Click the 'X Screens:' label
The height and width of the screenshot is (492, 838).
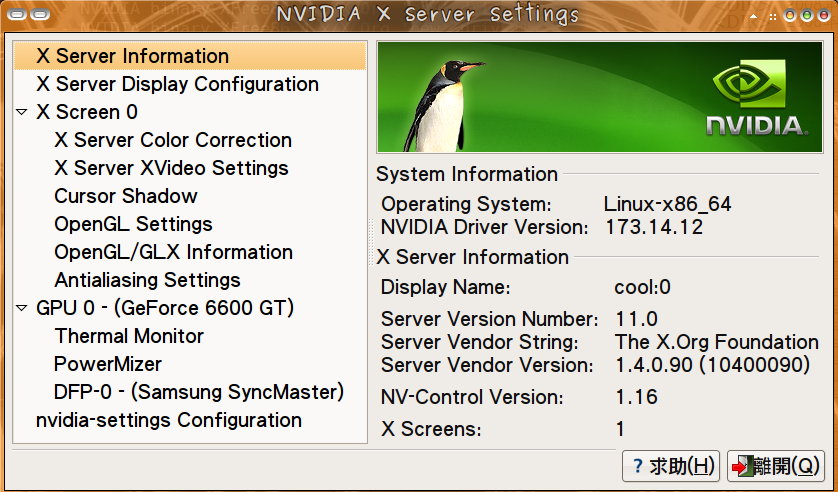coord(431,429)
